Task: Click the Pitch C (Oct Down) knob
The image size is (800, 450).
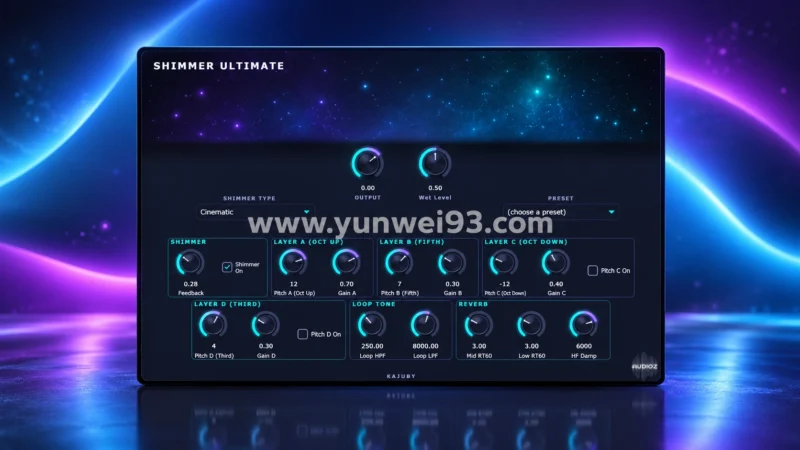Action: (504, 263)
